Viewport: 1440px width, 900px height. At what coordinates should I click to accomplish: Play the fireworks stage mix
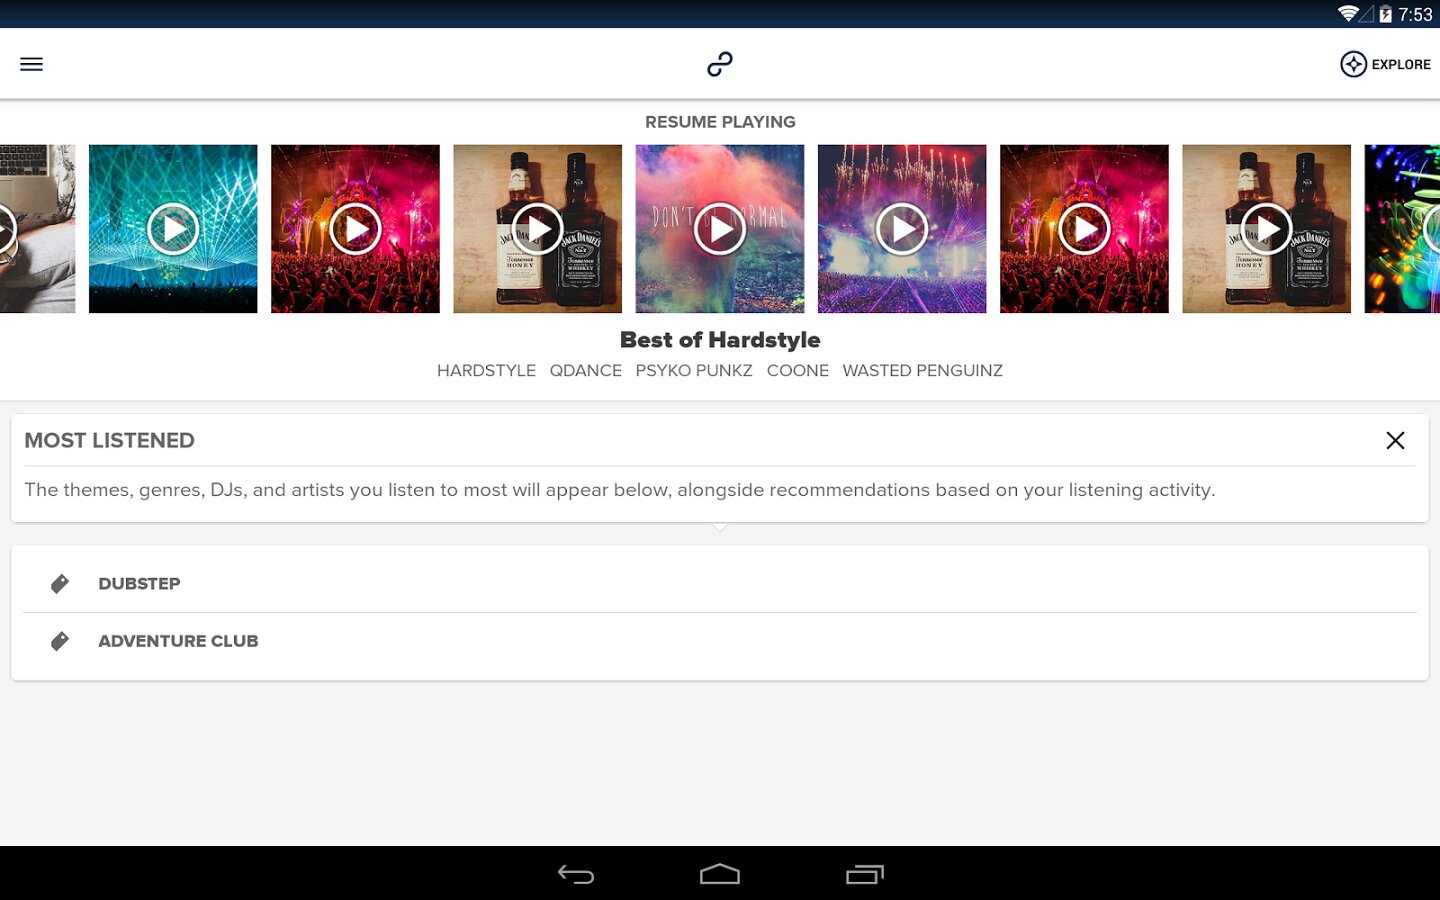[x=902, y=229]
